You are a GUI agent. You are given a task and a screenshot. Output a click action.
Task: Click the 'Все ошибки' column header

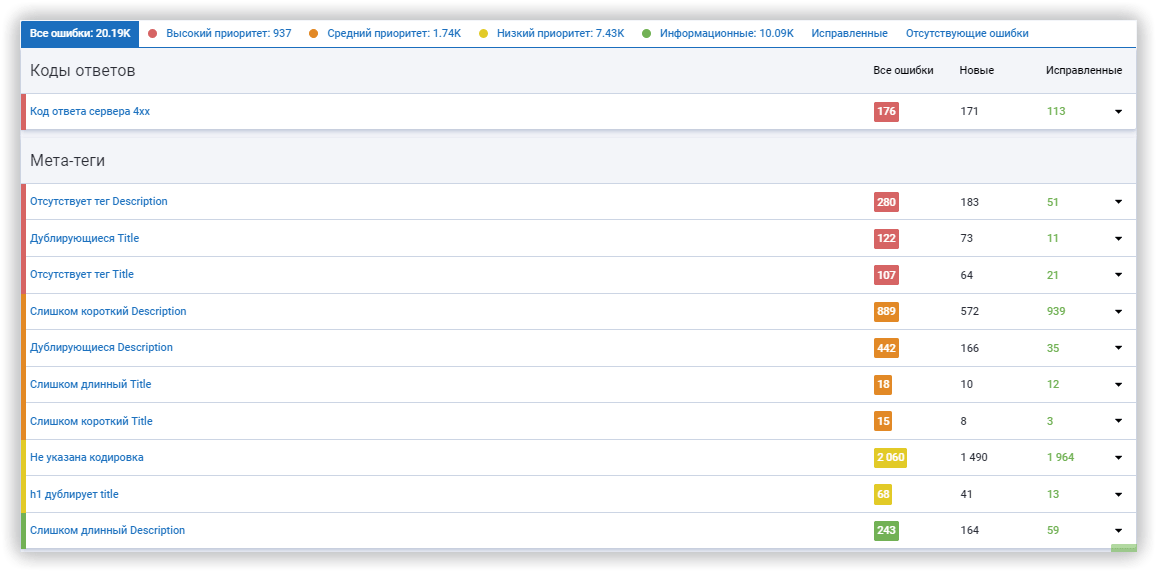[903, 70]
